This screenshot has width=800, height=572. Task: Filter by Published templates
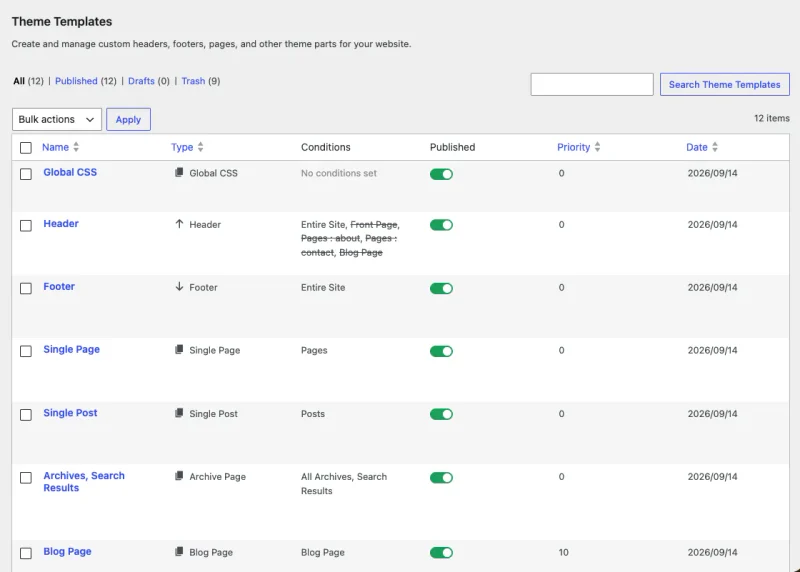pos(76,81)
